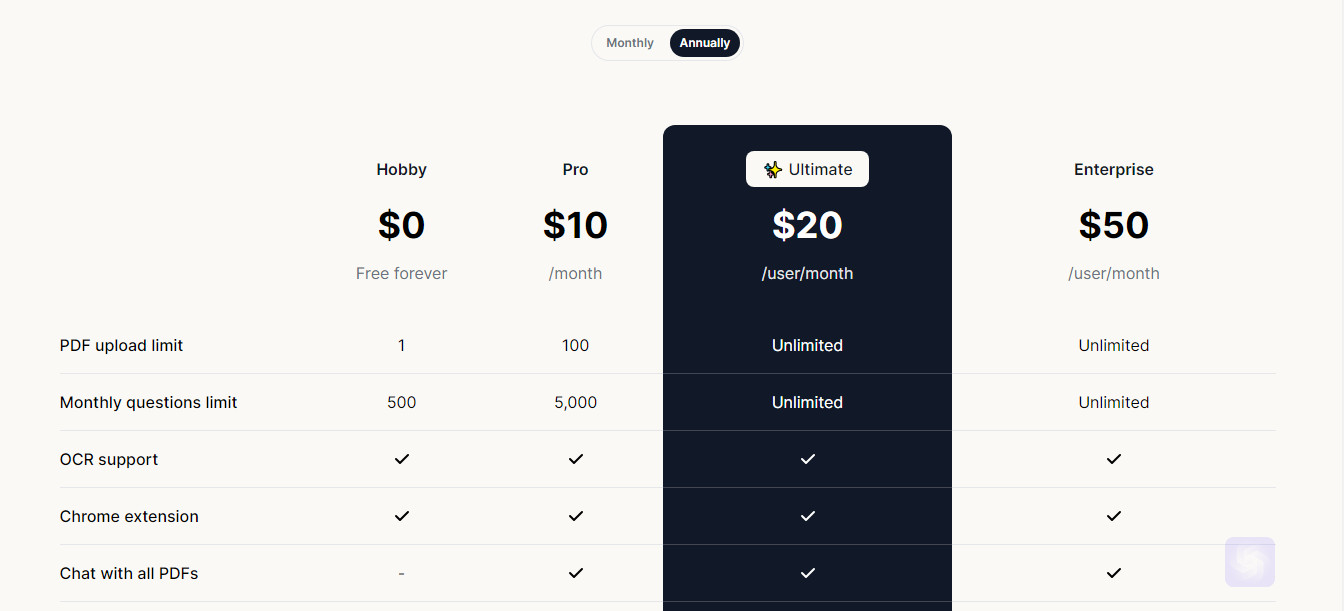This screenshot has height=611, width=1344.
Task: Open the floating chat widget icon
Action: coord(1250,562)
